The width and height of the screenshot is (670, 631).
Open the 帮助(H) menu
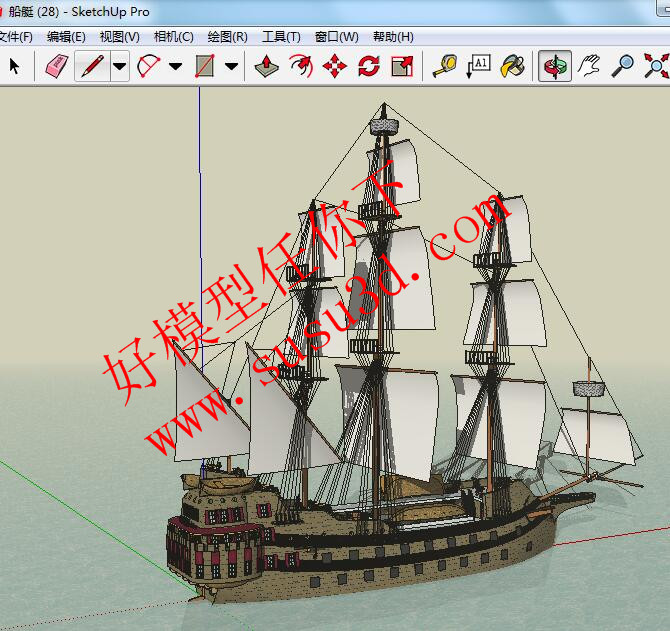(393, 37)
